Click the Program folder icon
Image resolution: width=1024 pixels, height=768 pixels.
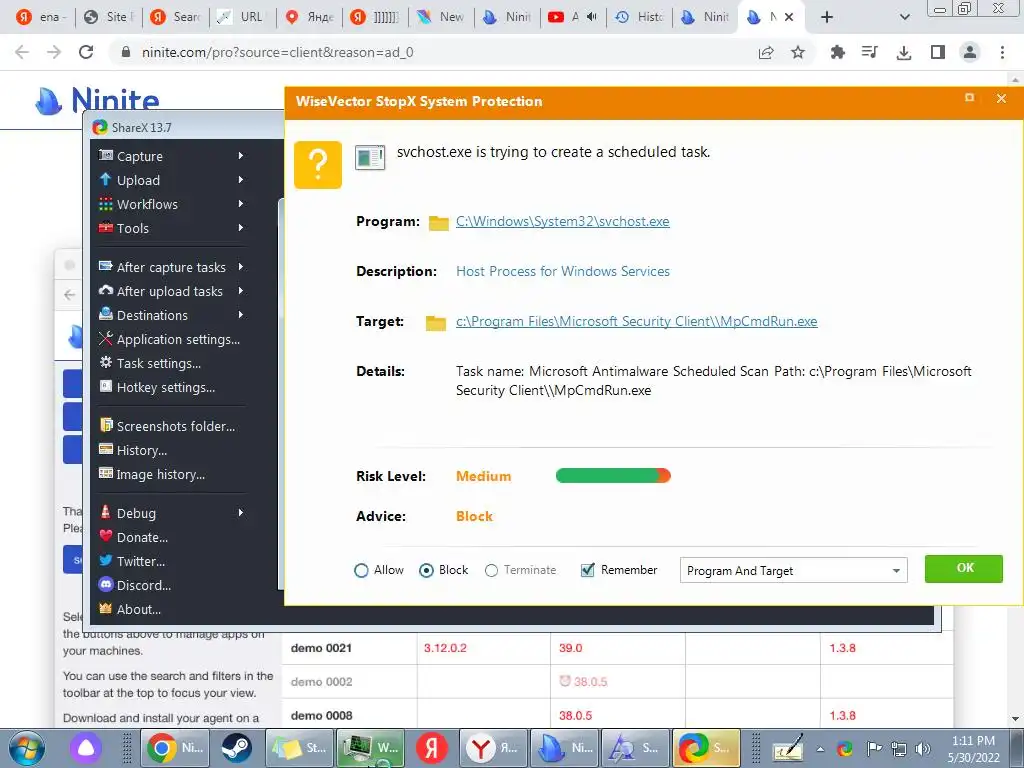pos(438,223)
